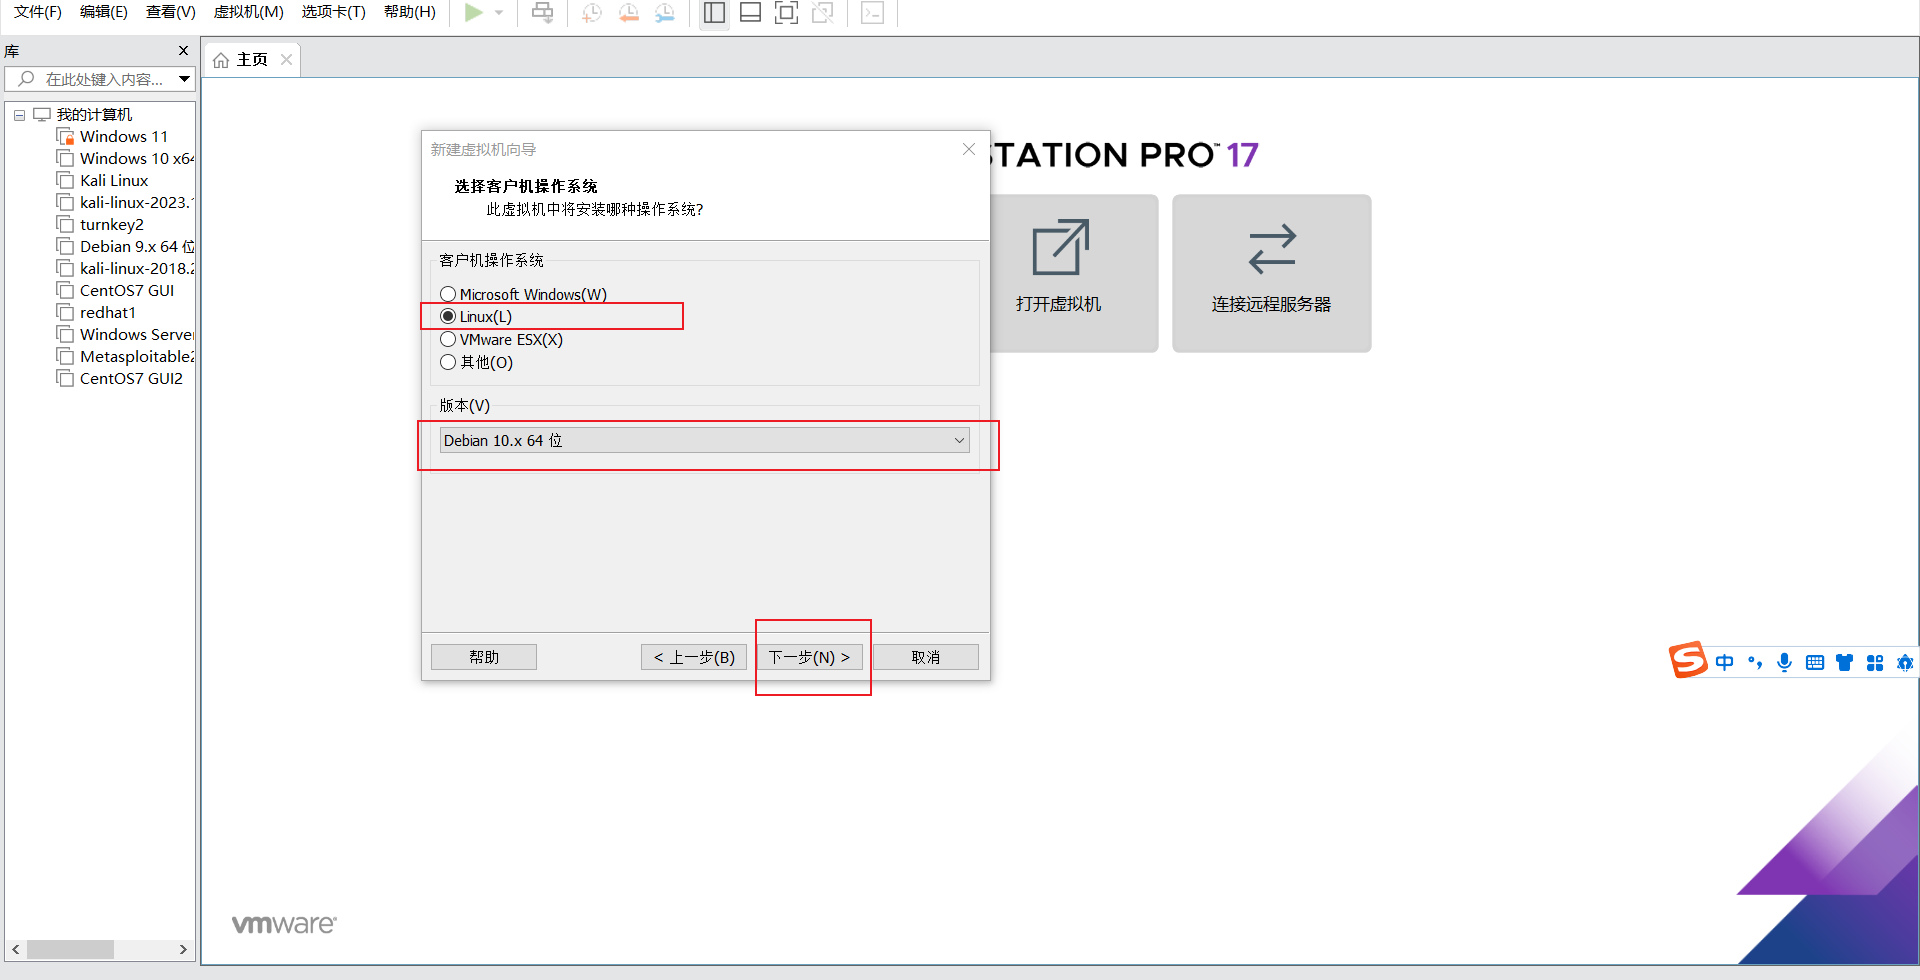Close the library panel with X
The height and width of the screenshot is (980, 1920).
(x=183, y=50)
